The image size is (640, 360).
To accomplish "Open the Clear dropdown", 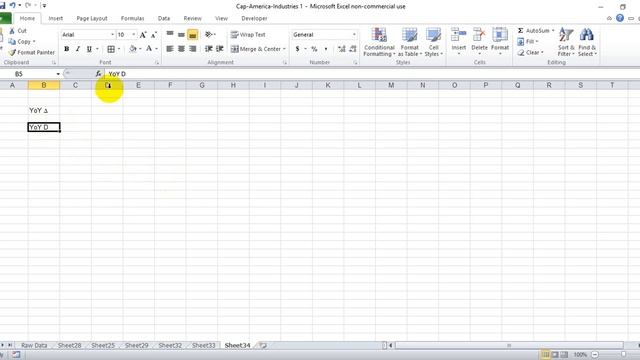I will tap(530, 52).
